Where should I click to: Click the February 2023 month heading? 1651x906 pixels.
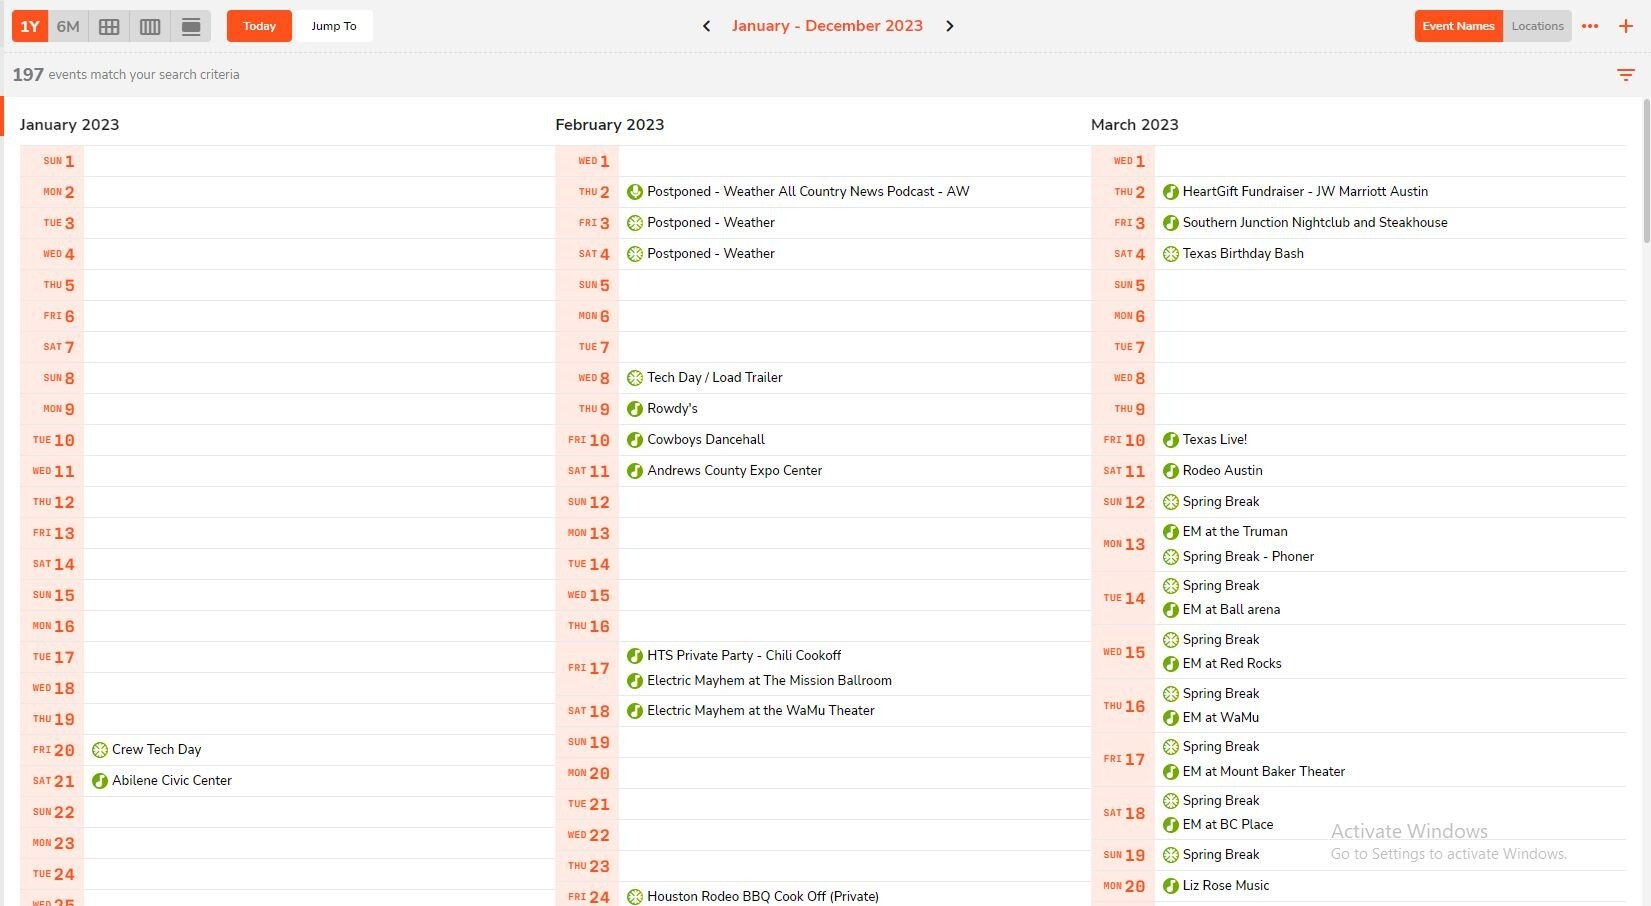click(x=609, y=124)
